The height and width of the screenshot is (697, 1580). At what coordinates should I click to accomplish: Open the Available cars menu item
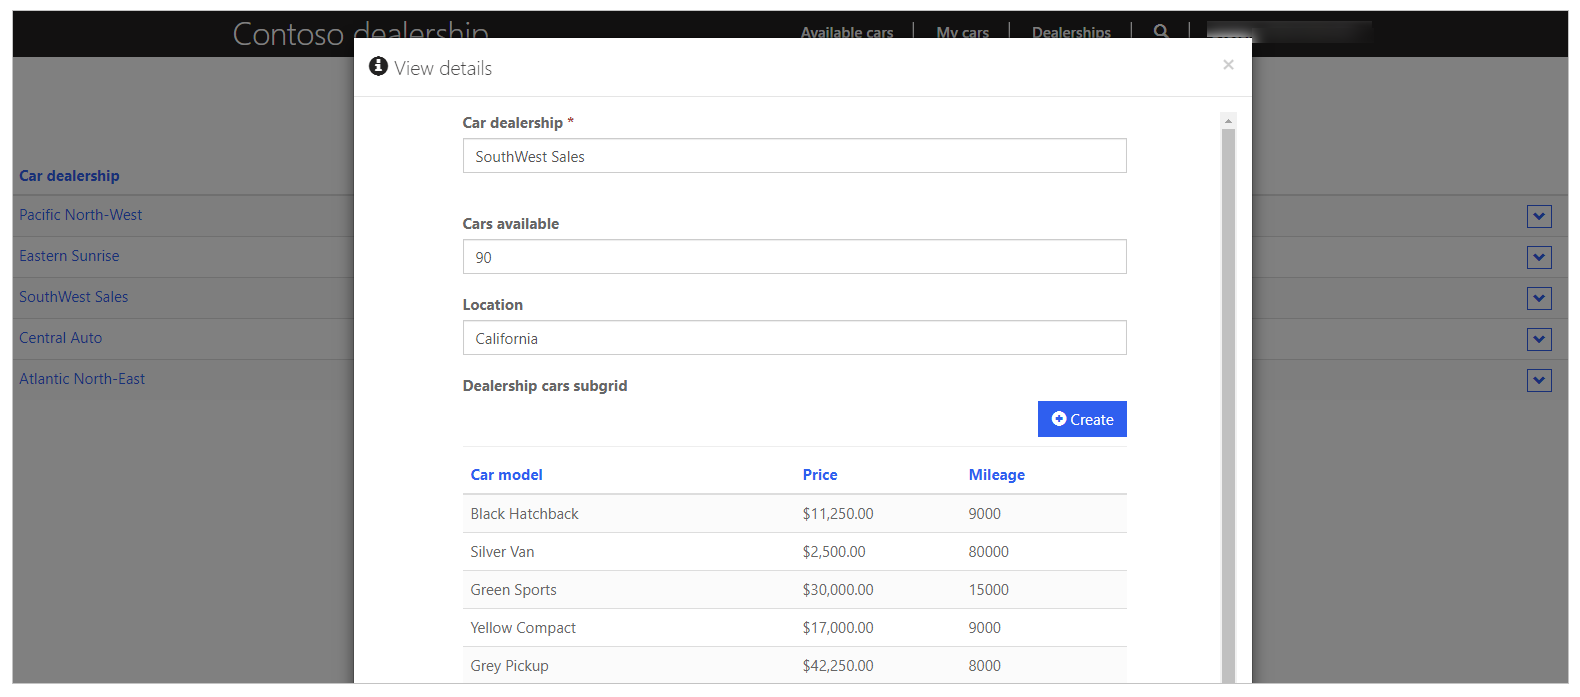point(847,32)
